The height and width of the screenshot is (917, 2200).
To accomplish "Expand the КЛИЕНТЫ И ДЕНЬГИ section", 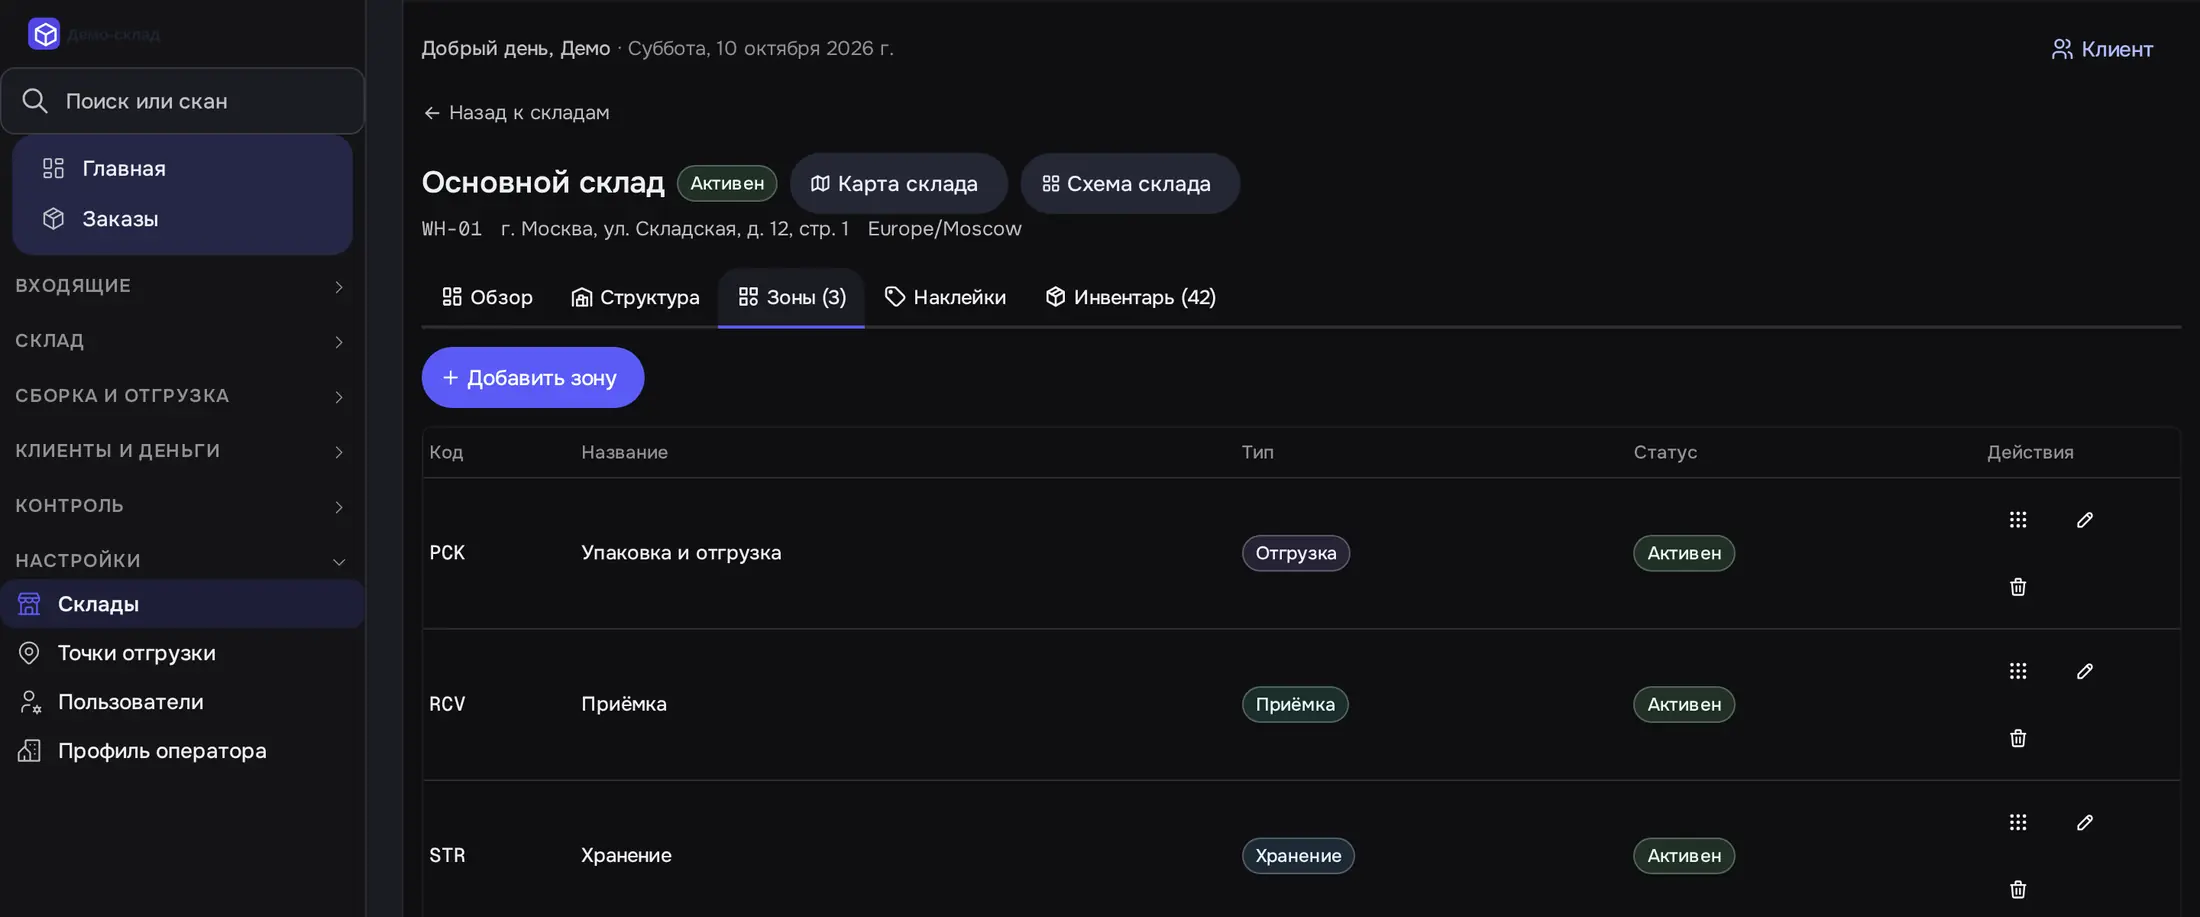I will pyautogui.click(x=181, y=451).
